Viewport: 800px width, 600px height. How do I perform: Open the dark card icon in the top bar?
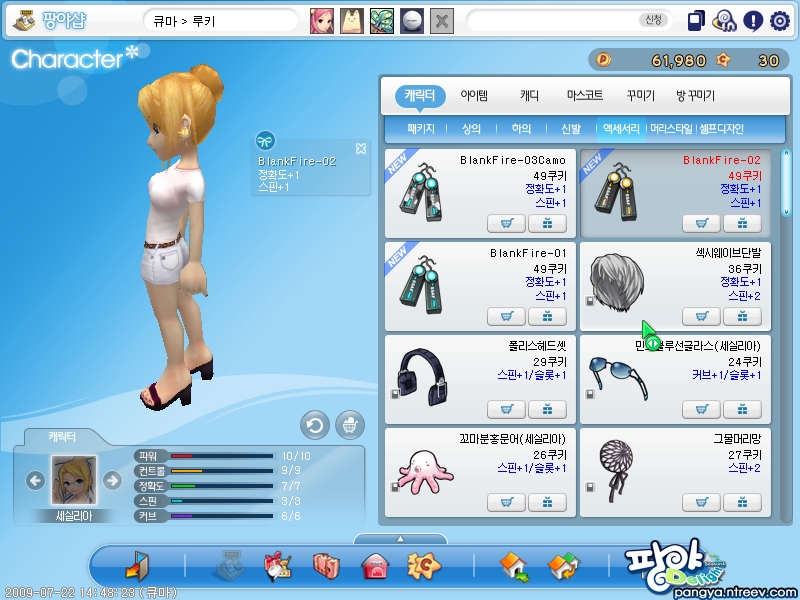[696, 21]
